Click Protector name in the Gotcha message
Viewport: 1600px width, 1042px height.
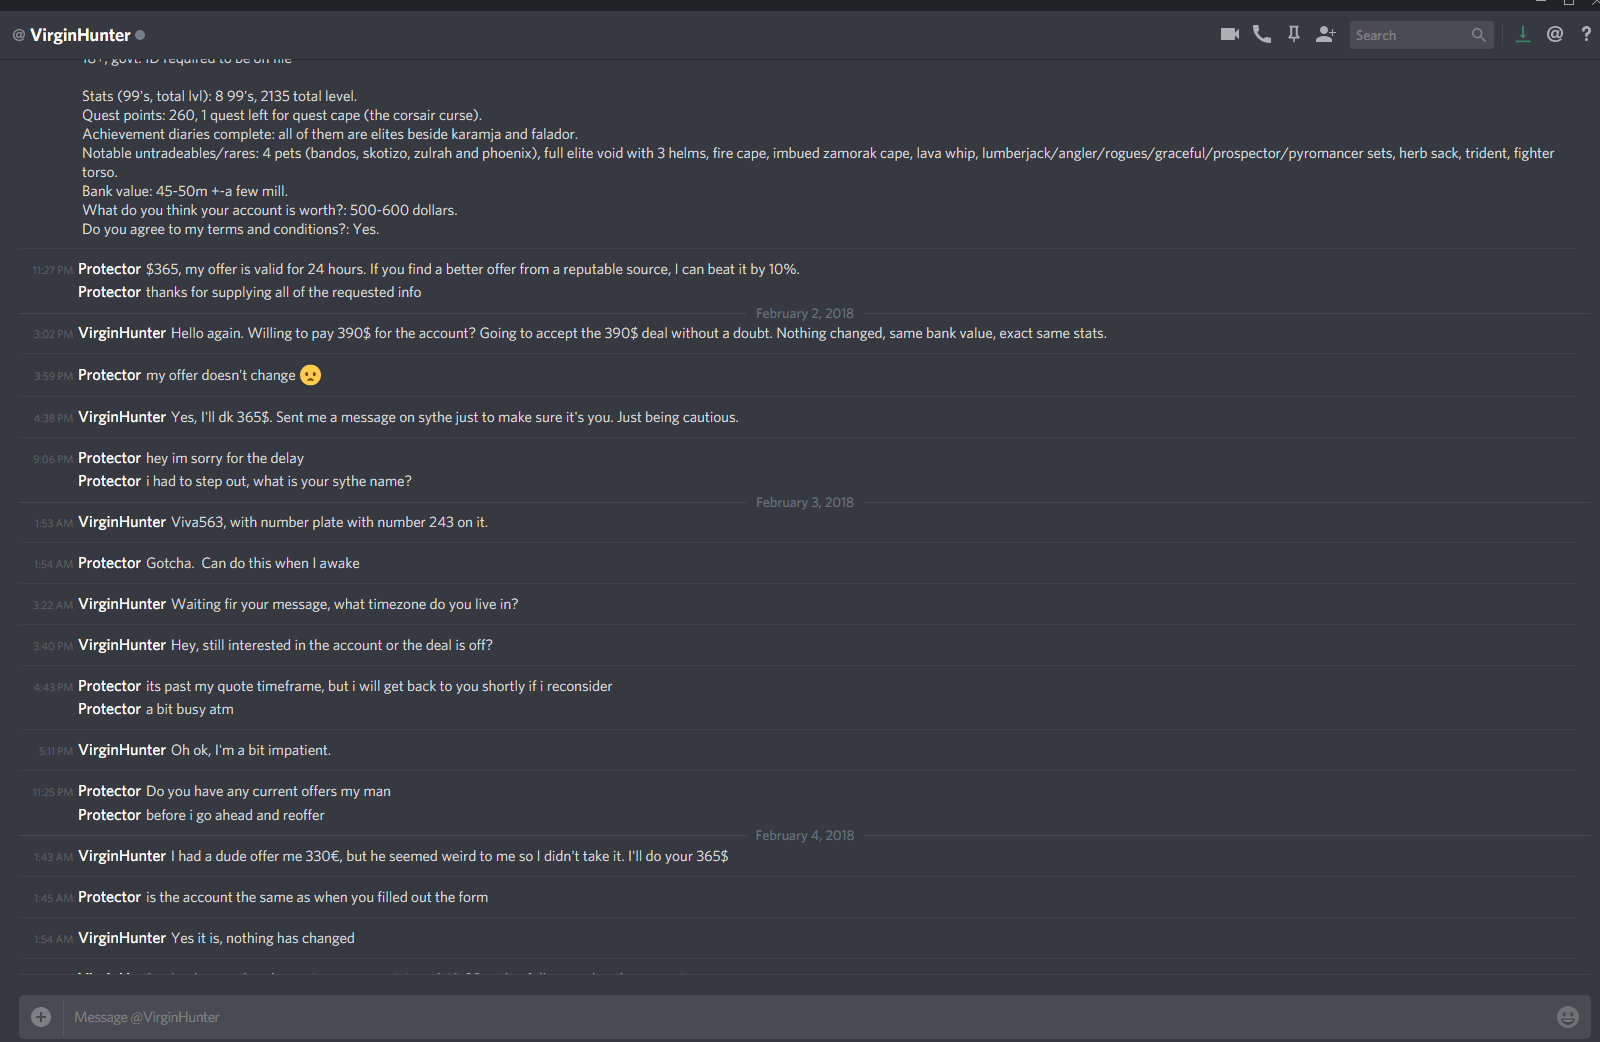(x=109, y=563)
